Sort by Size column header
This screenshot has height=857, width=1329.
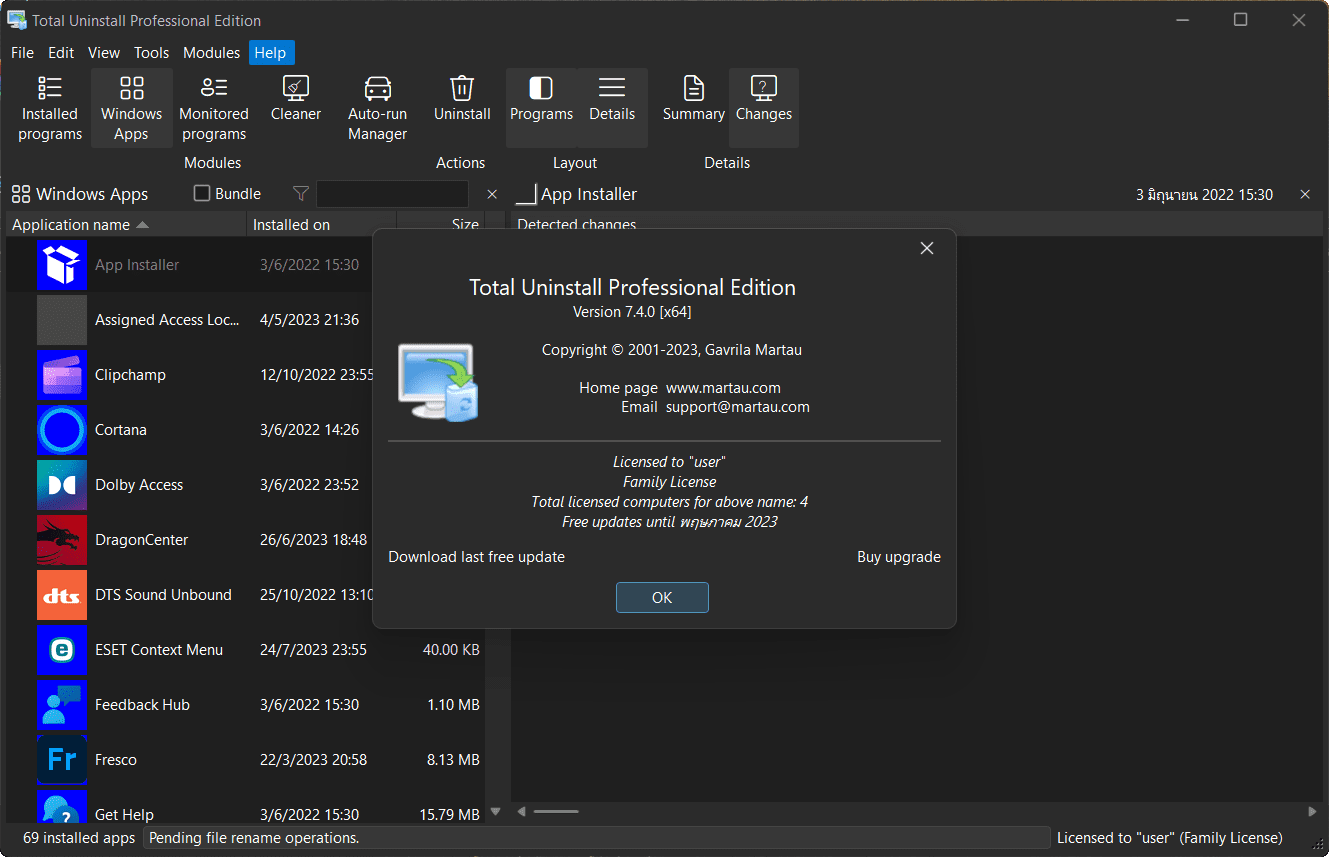click(x=441, y=225)
